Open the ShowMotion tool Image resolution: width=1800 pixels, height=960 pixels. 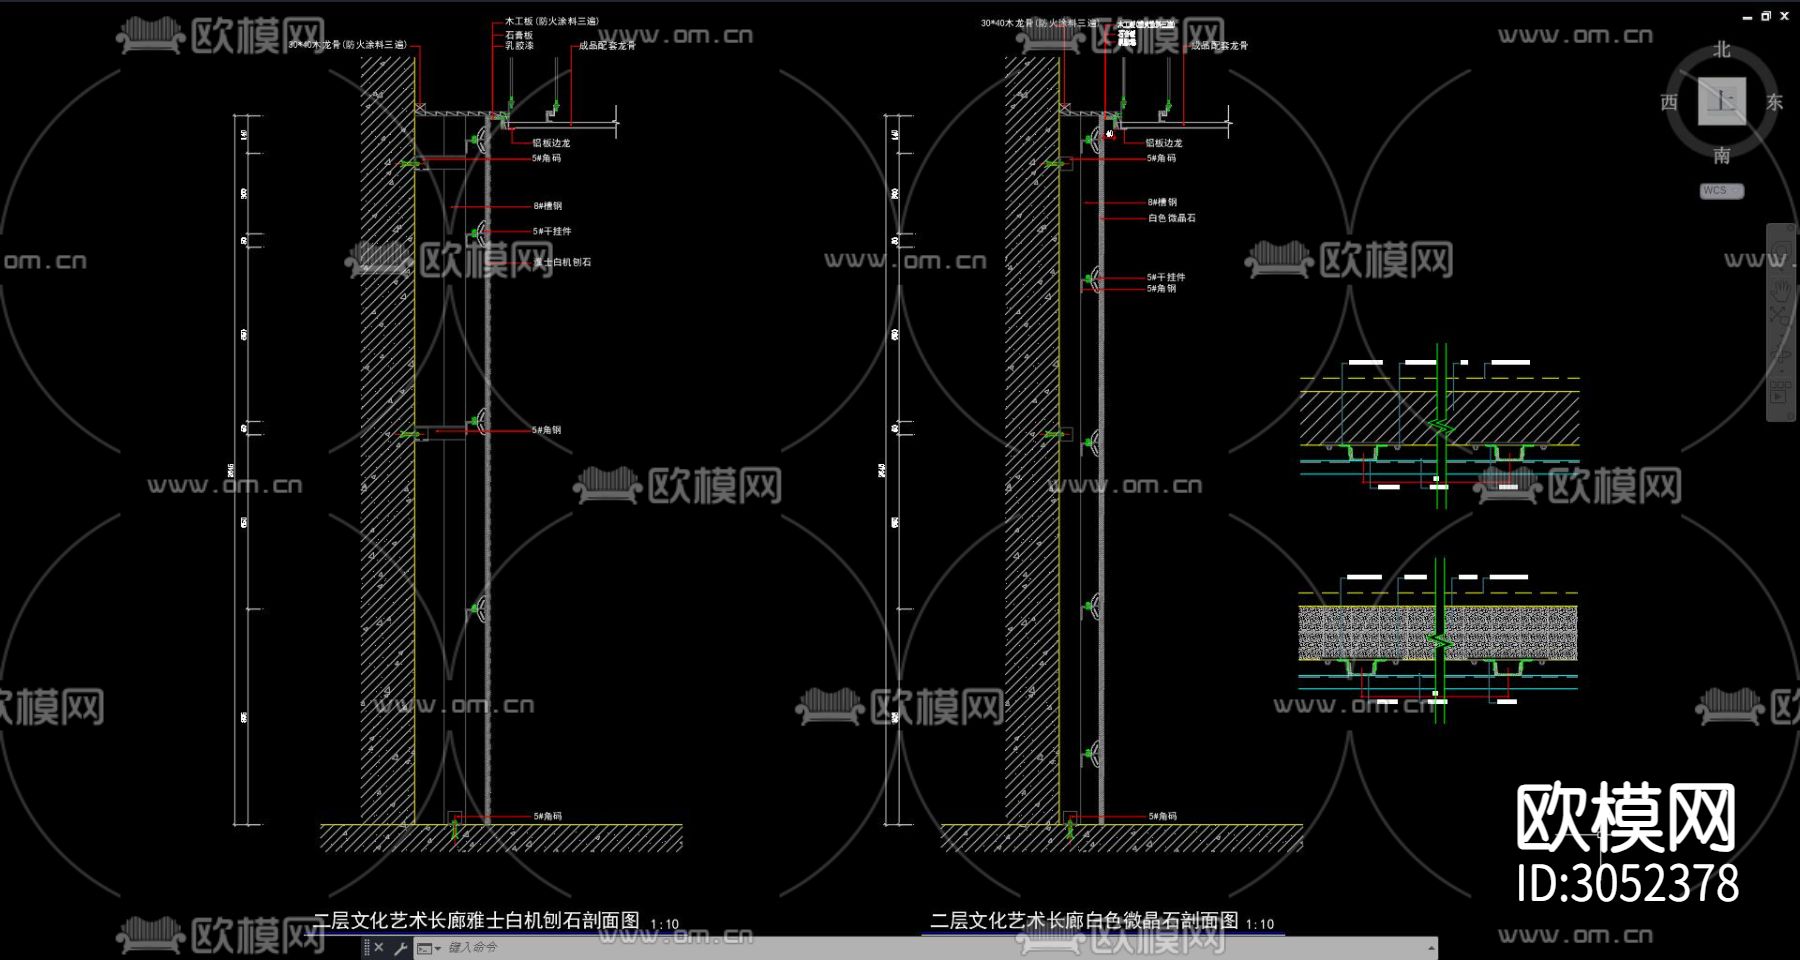click(1781, 393)
